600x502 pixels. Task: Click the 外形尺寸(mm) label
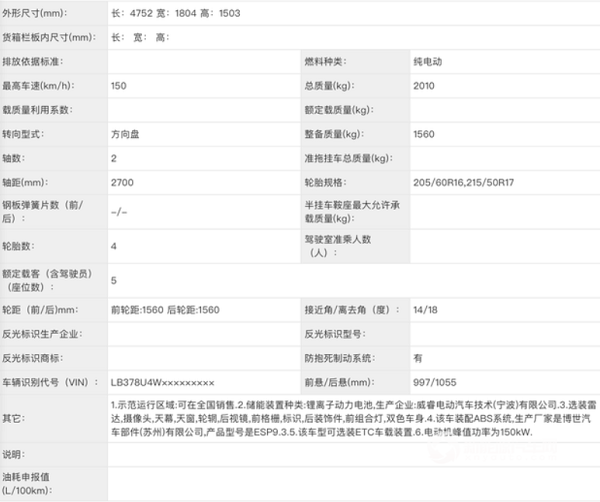[x=35, y=13]
